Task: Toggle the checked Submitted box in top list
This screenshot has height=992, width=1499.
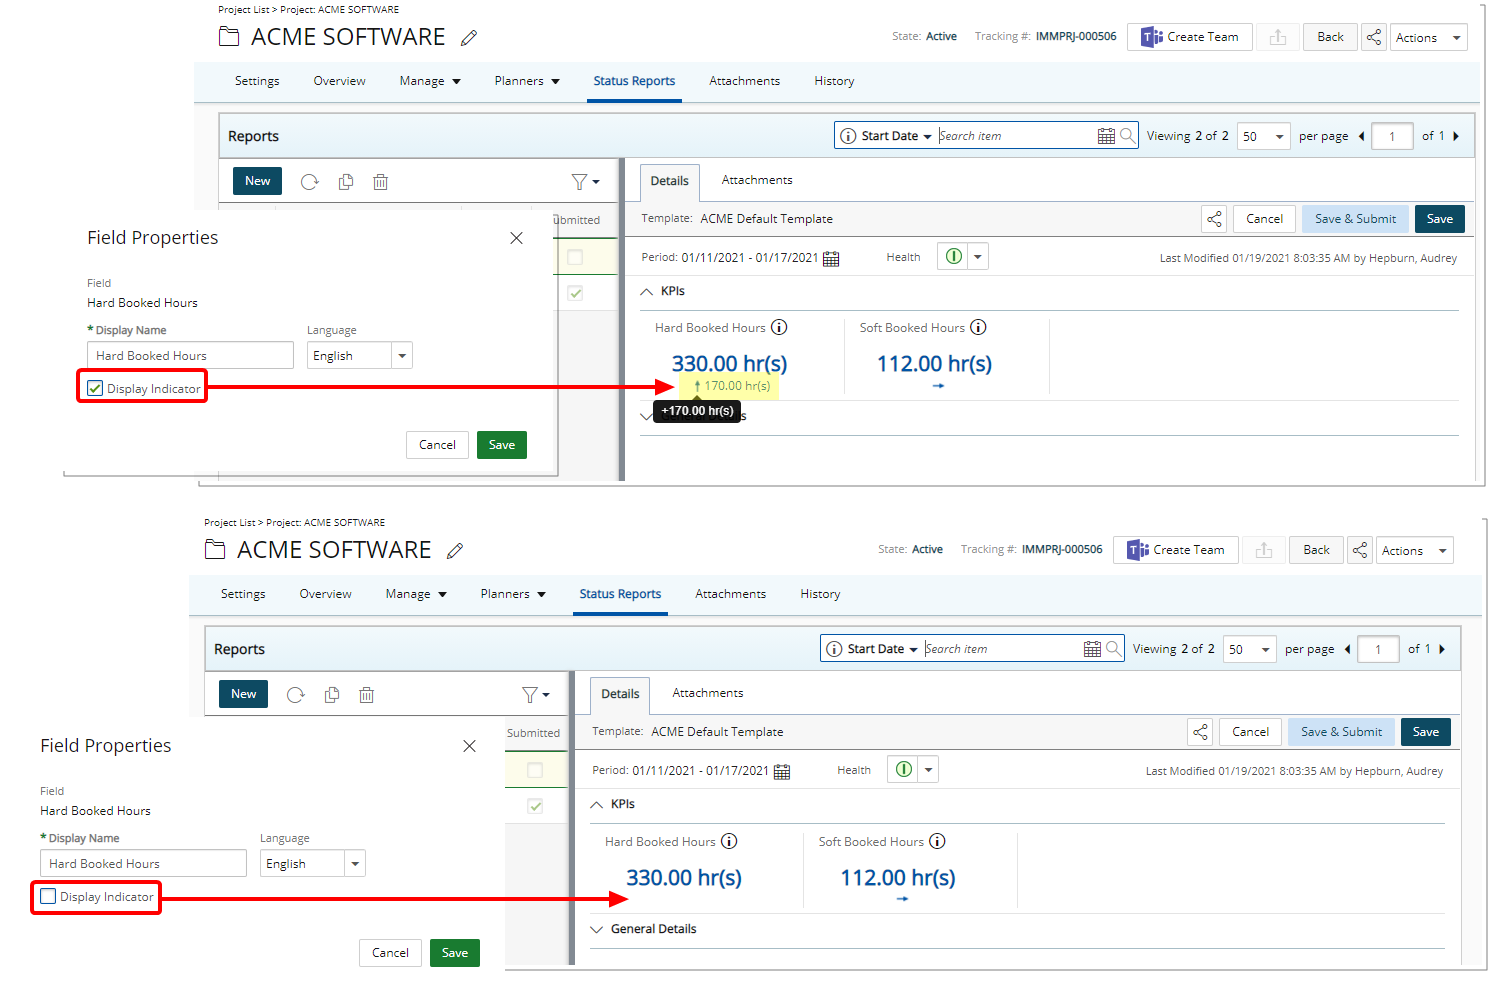Action: pyautogui.click(x=575, y=293)
